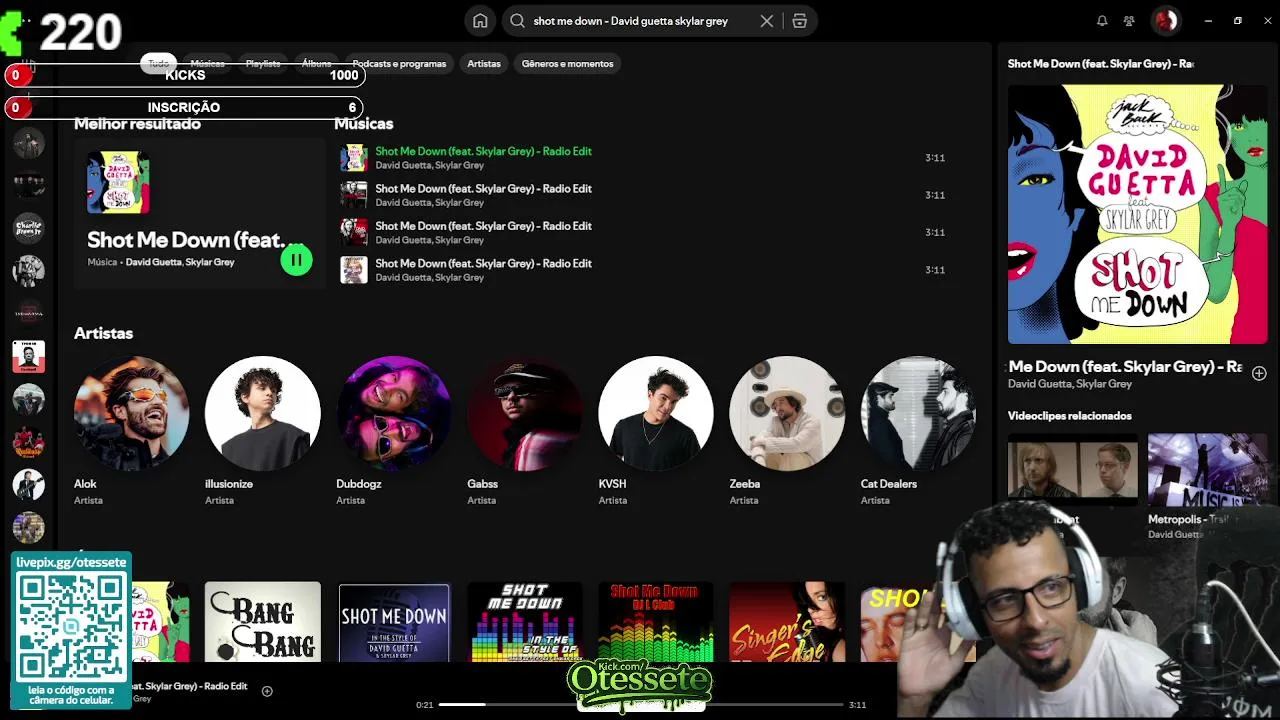Image resolution: width=1280 pixels, height=720 pixels.
Task: Add bottom bar track to Liked Songs
Action: 267,691
